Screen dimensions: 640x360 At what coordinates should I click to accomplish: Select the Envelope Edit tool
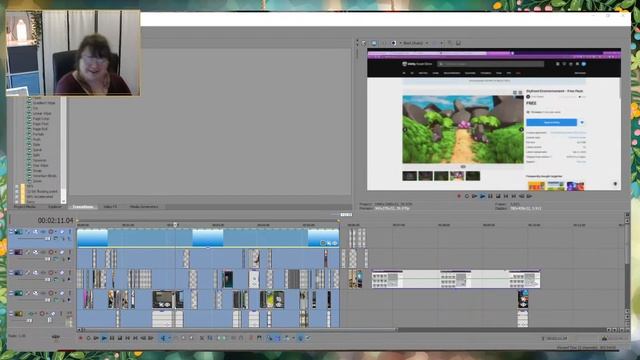pos(176,338)
